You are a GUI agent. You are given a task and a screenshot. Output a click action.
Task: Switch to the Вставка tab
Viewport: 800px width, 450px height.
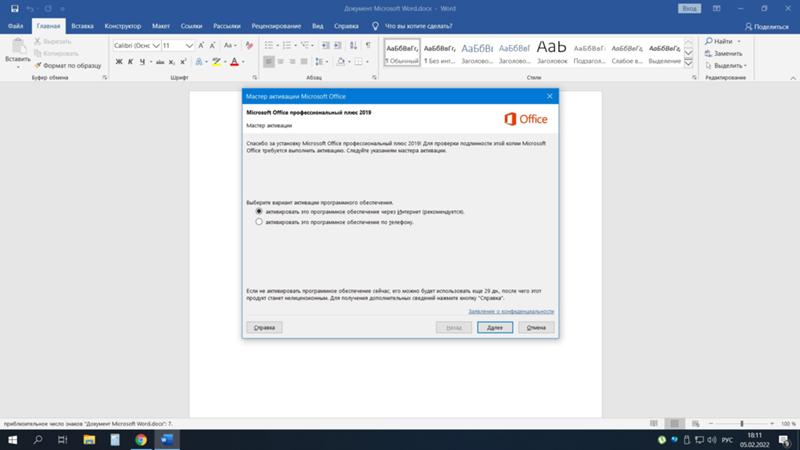(82, 26)
